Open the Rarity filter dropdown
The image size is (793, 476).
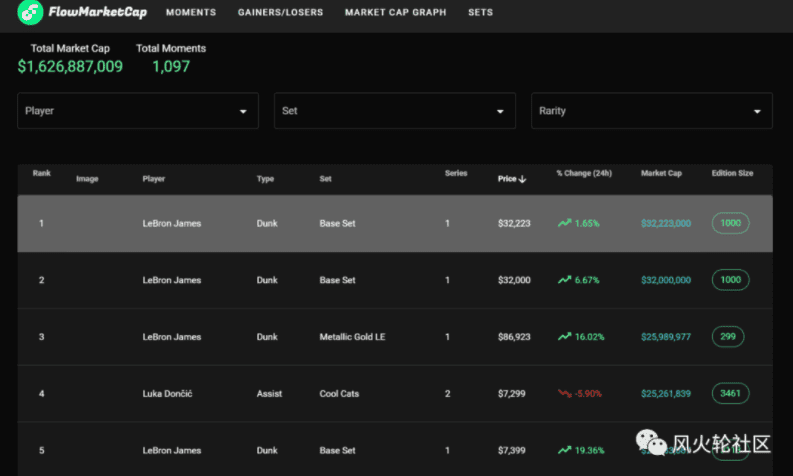(652, 111)
